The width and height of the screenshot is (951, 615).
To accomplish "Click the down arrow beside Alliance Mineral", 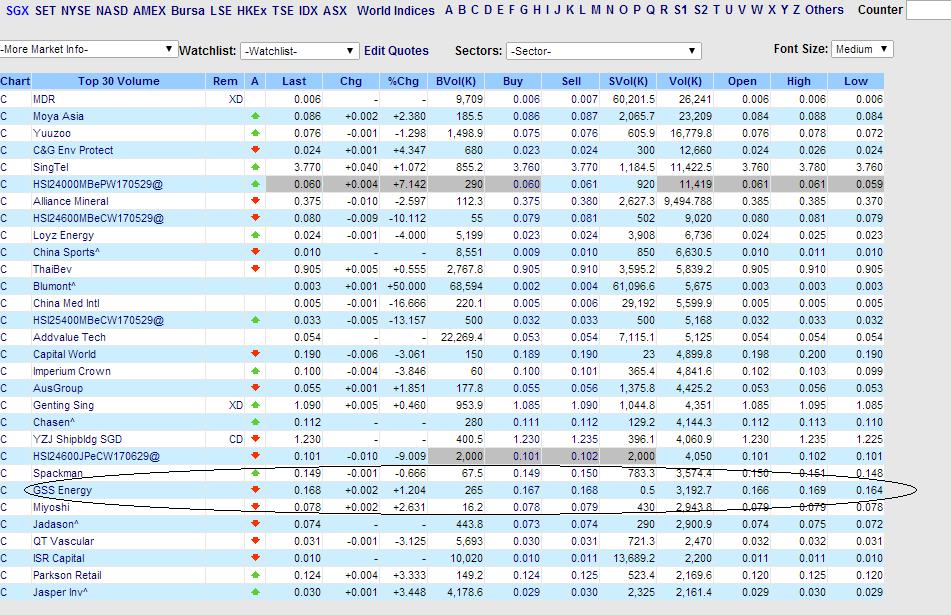I will click(x=255, y=200).
